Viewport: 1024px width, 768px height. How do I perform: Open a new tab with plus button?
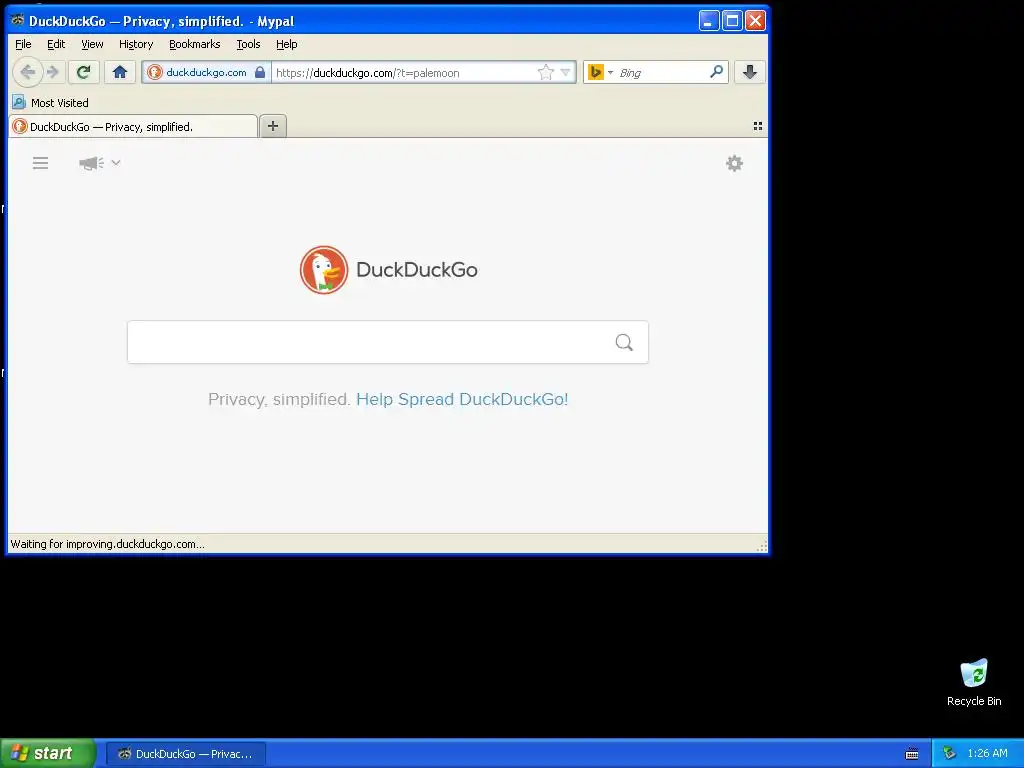click(x=273, y=126)
